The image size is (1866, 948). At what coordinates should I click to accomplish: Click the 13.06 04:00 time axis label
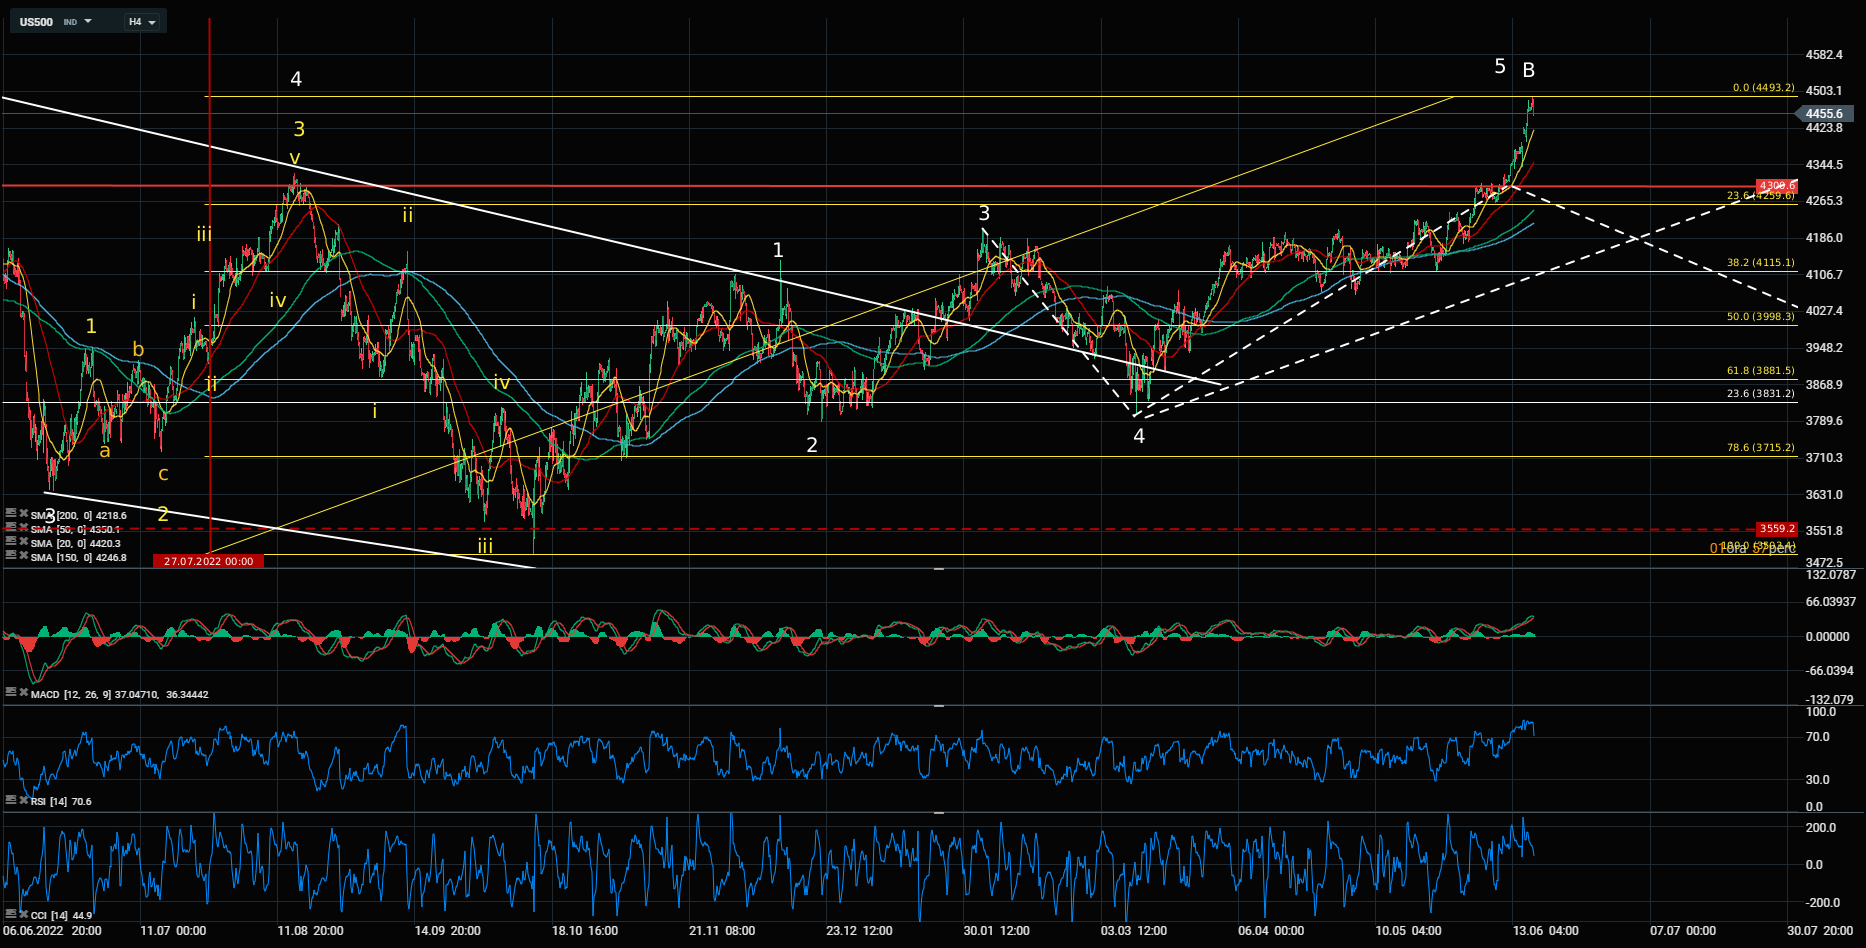(1546, 931)
